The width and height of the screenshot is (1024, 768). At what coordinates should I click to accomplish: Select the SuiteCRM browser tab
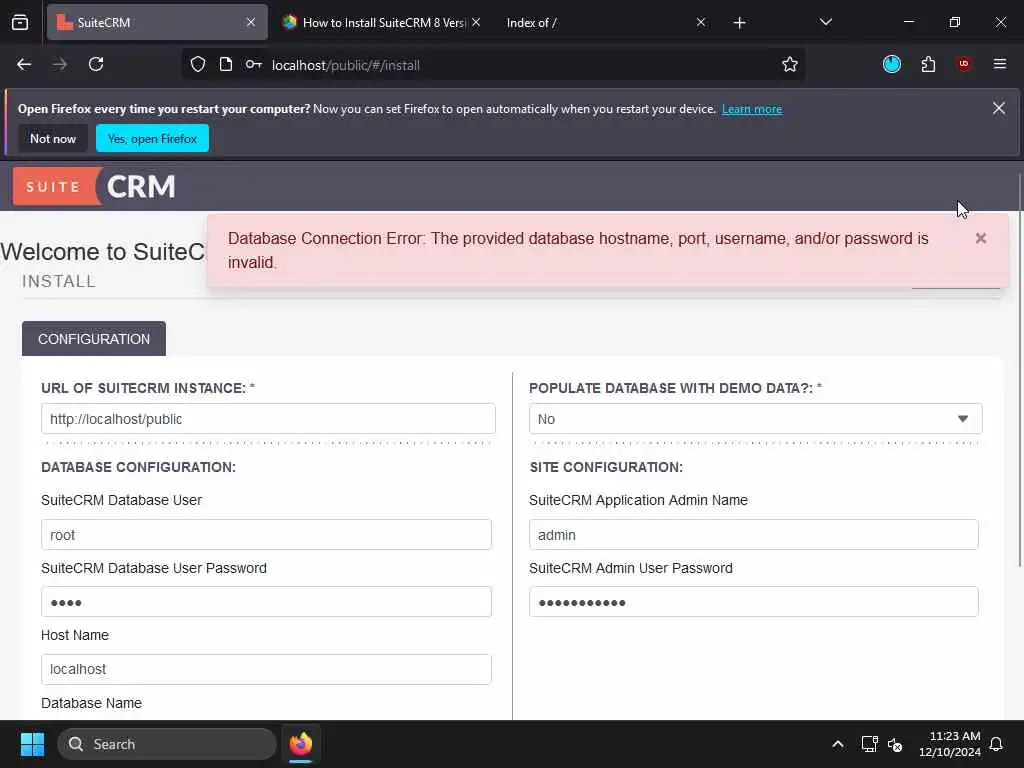click(157, 22)
